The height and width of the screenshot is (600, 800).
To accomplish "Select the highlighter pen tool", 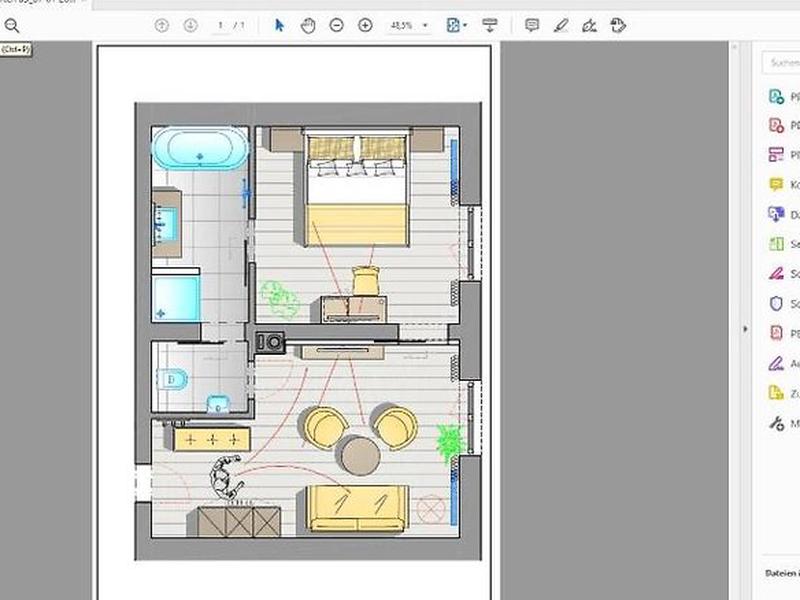I will [561, 25].
